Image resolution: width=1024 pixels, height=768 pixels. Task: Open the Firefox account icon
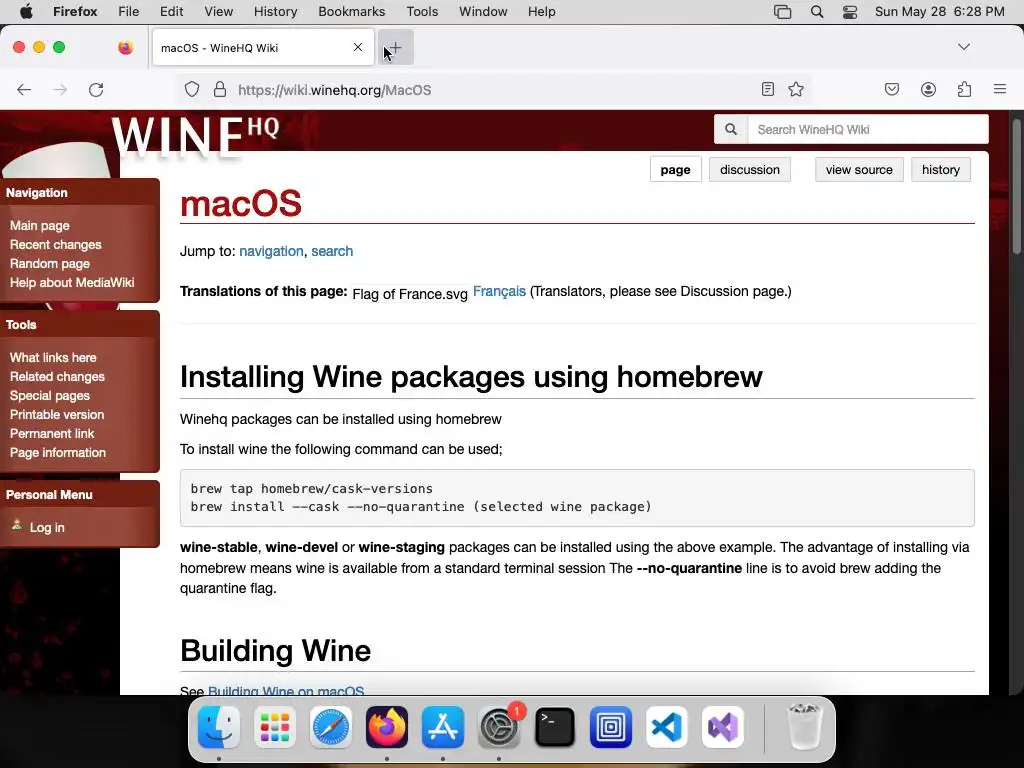[x=928, y=89]
